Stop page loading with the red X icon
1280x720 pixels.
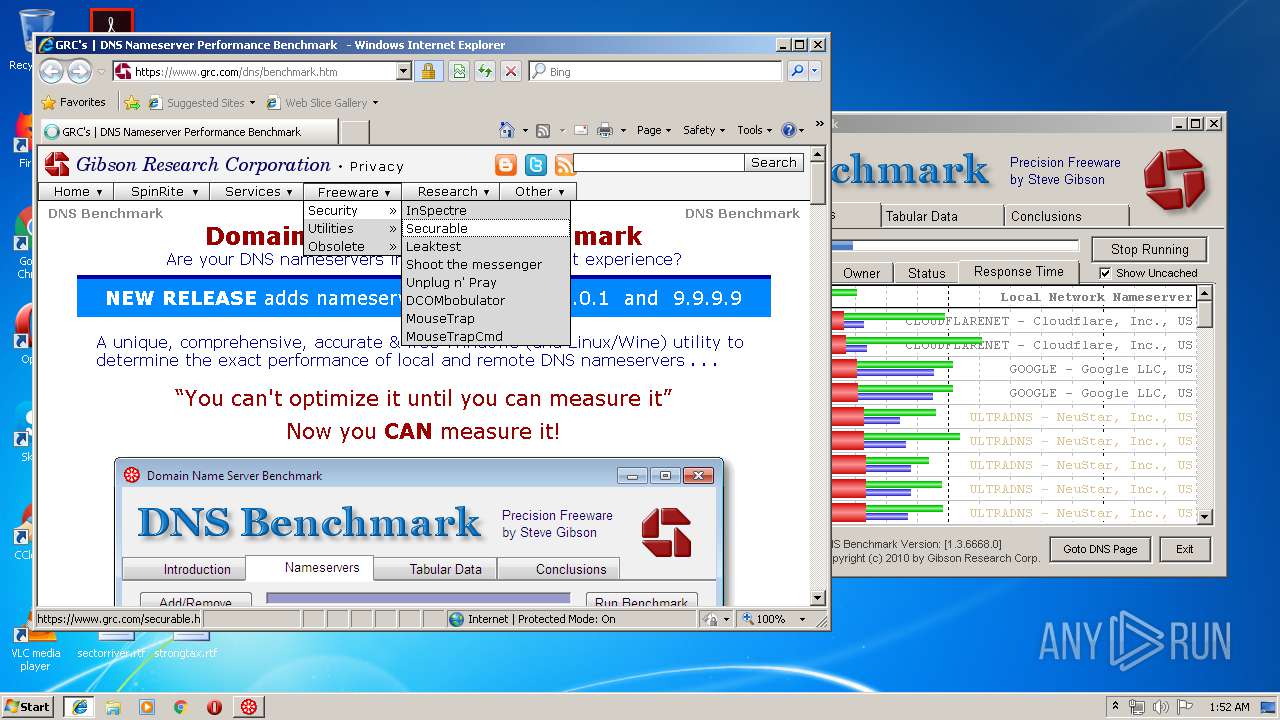tap(511, 71)
